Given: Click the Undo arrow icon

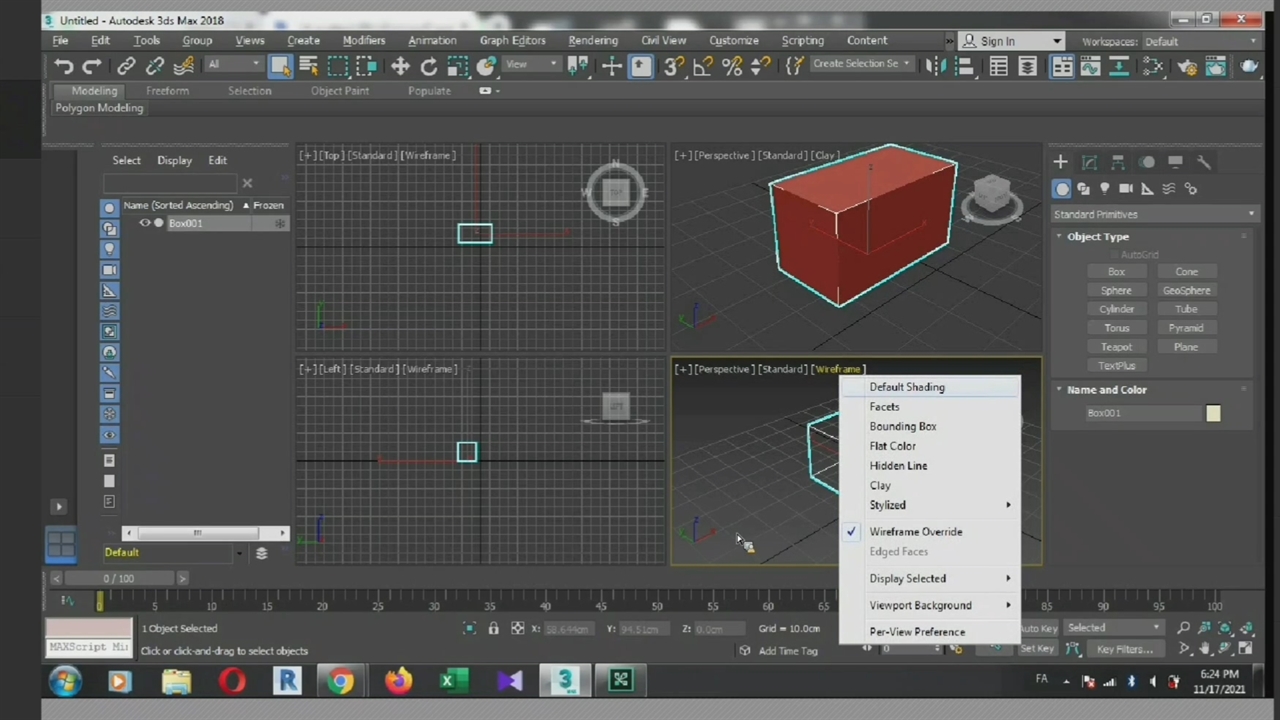Looking at the screenshot, I should 63,66.
